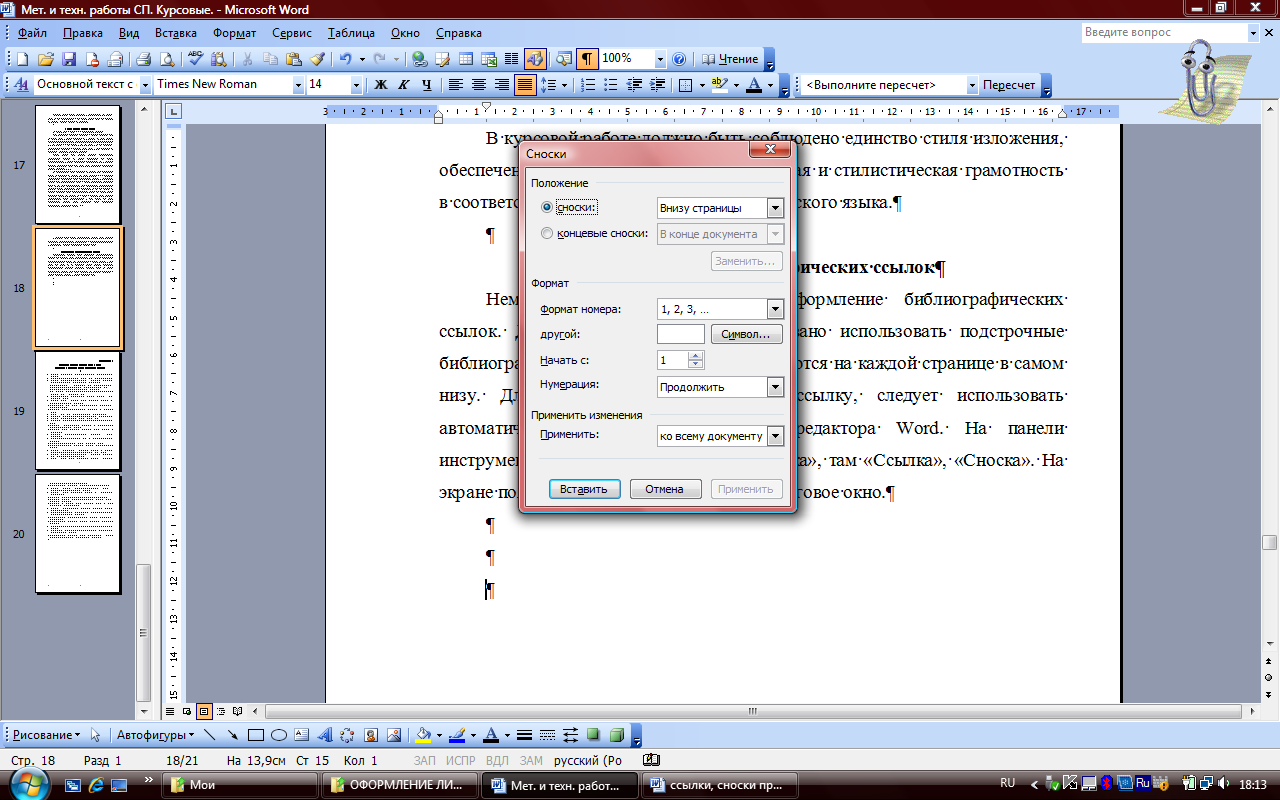
Task: Select the сноски radio button
Action: point(546,208)
